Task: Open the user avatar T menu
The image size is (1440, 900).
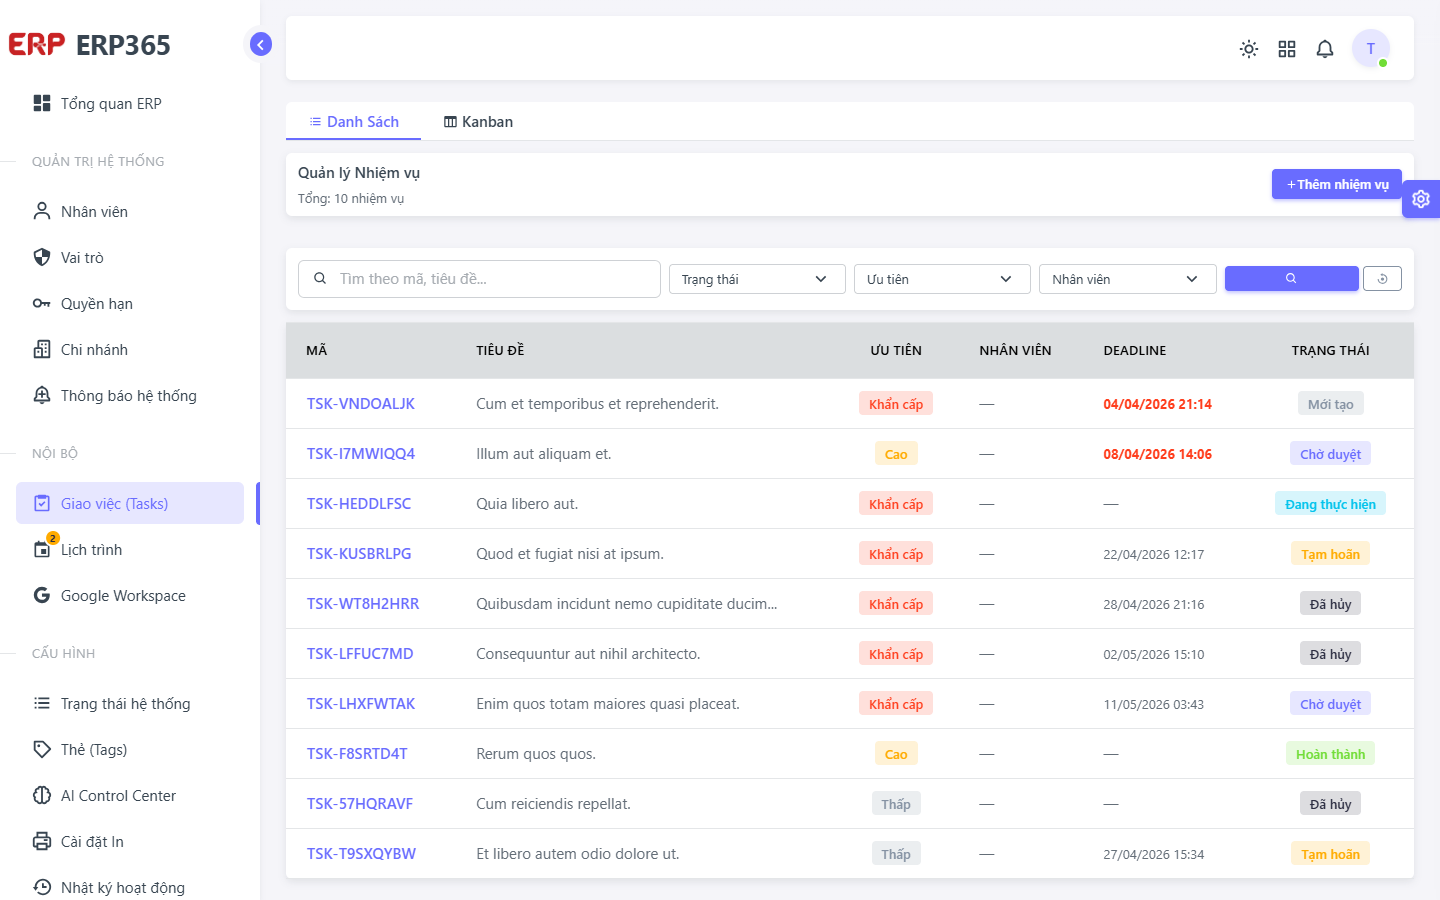Action: [1371, 48]
